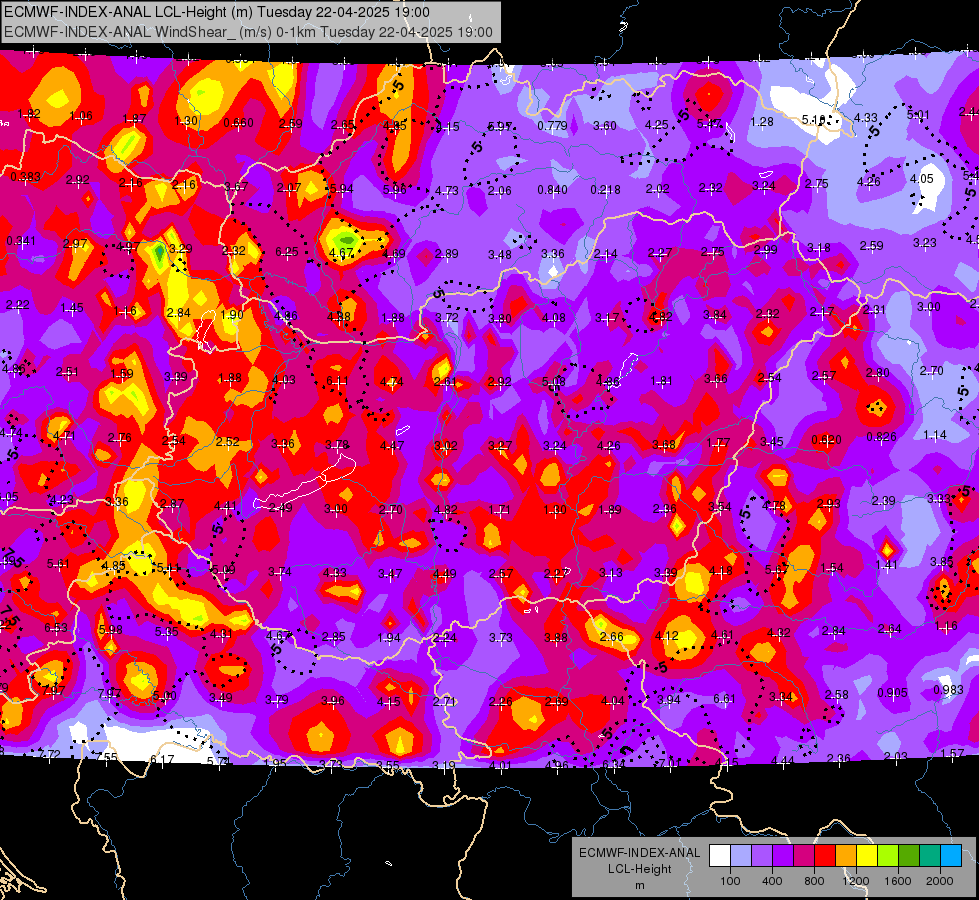Click the magenta-pink legend swatch
The width and height of the screenshot is (979, 900).
coord(804,856)
